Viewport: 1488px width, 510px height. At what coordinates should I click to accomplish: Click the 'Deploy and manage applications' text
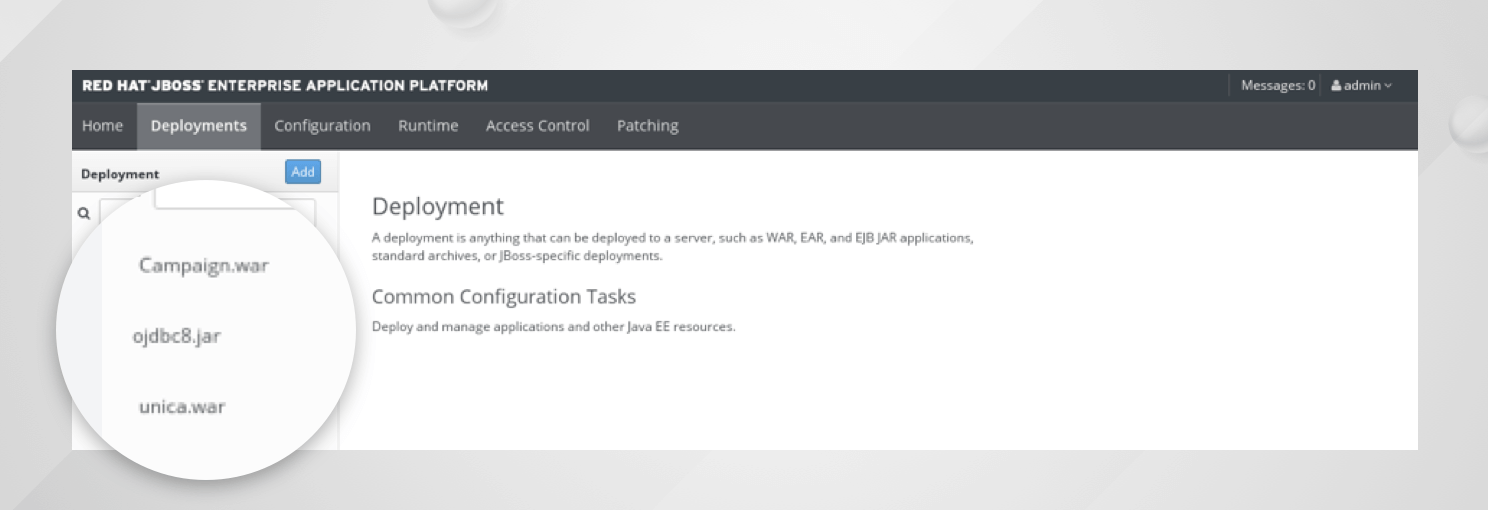pos(553,327)
